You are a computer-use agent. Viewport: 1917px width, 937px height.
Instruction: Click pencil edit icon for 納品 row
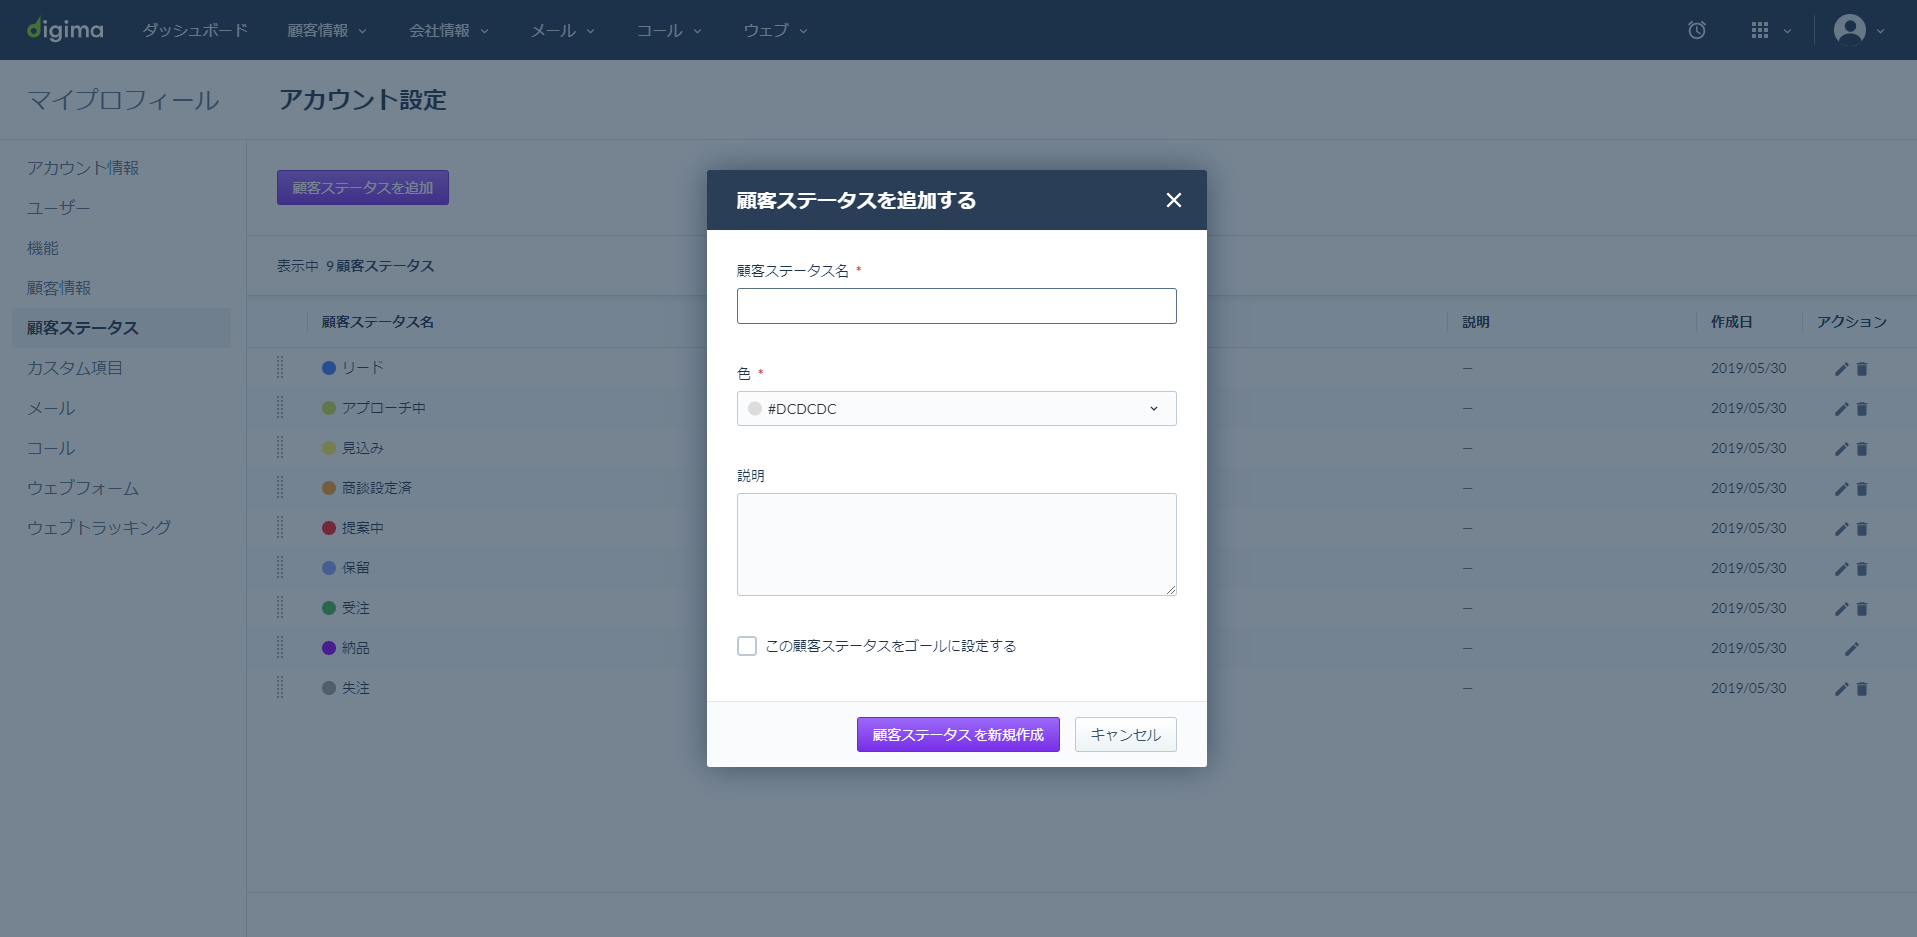1851,649
